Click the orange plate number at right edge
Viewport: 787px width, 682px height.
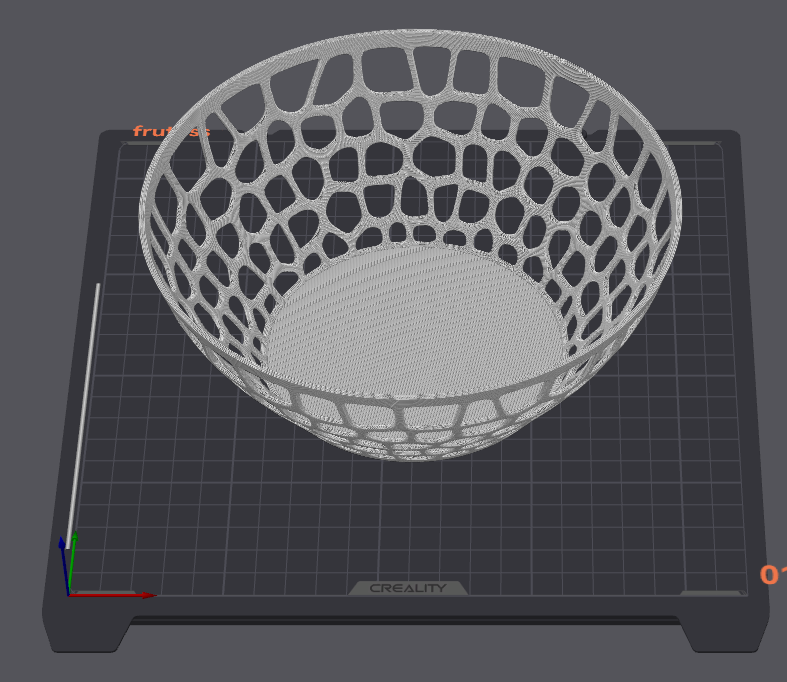pos(773,575)
